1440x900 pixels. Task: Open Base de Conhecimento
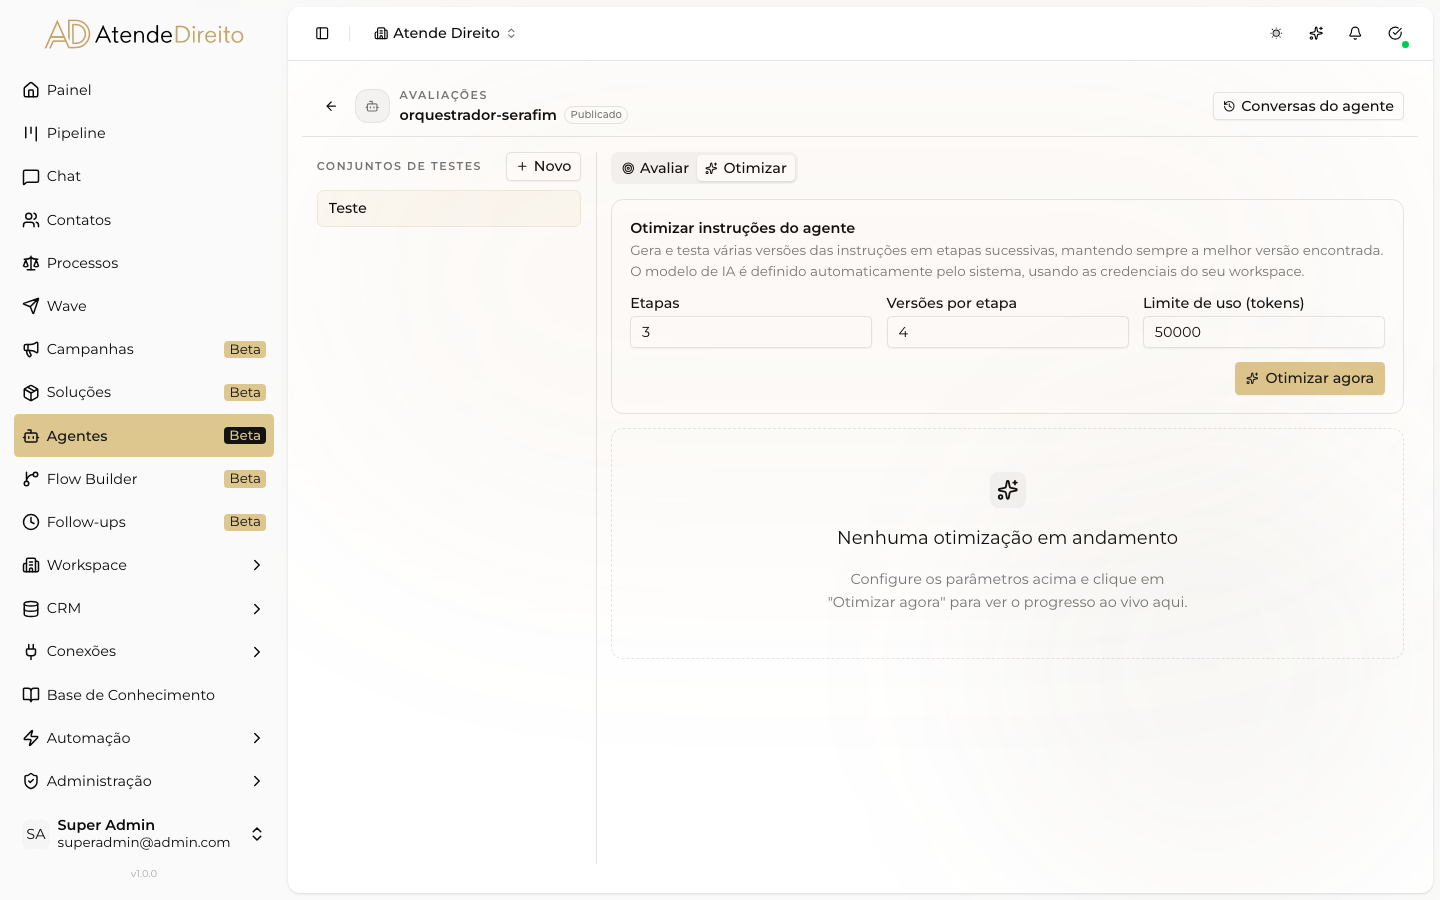pos(144,695)
